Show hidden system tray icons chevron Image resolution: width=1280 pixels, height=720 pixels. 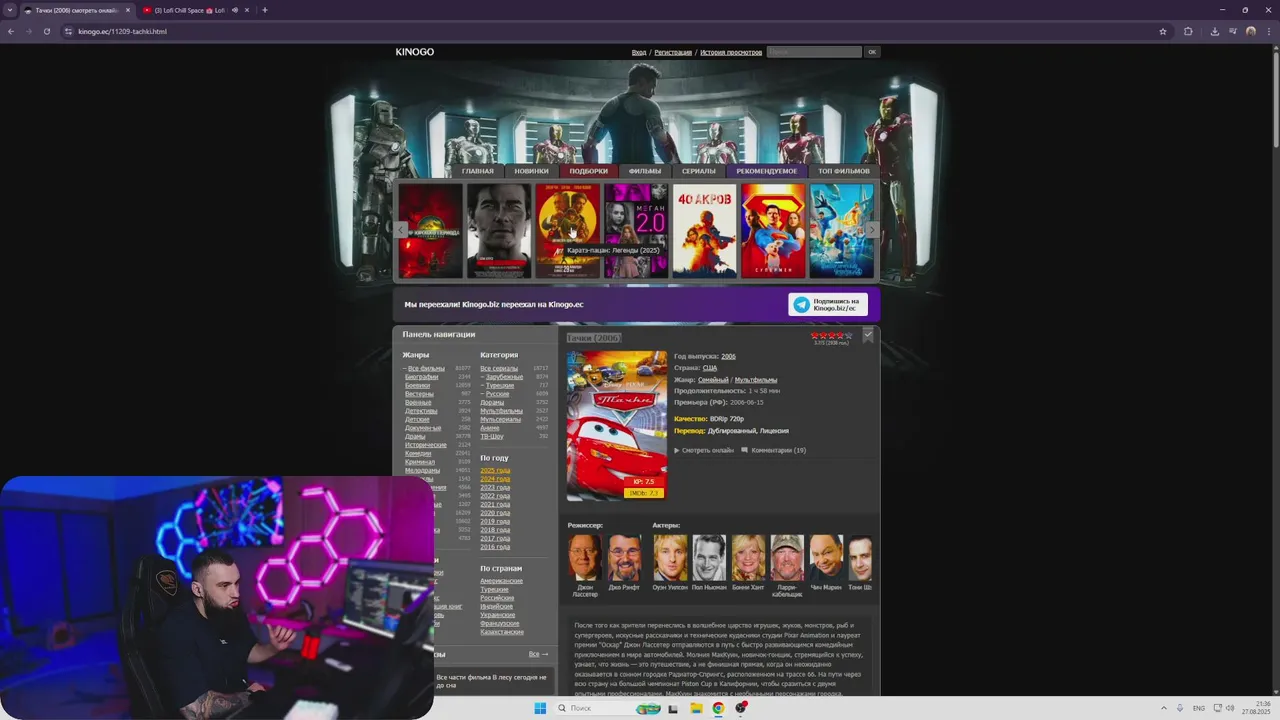[1164, 708]
